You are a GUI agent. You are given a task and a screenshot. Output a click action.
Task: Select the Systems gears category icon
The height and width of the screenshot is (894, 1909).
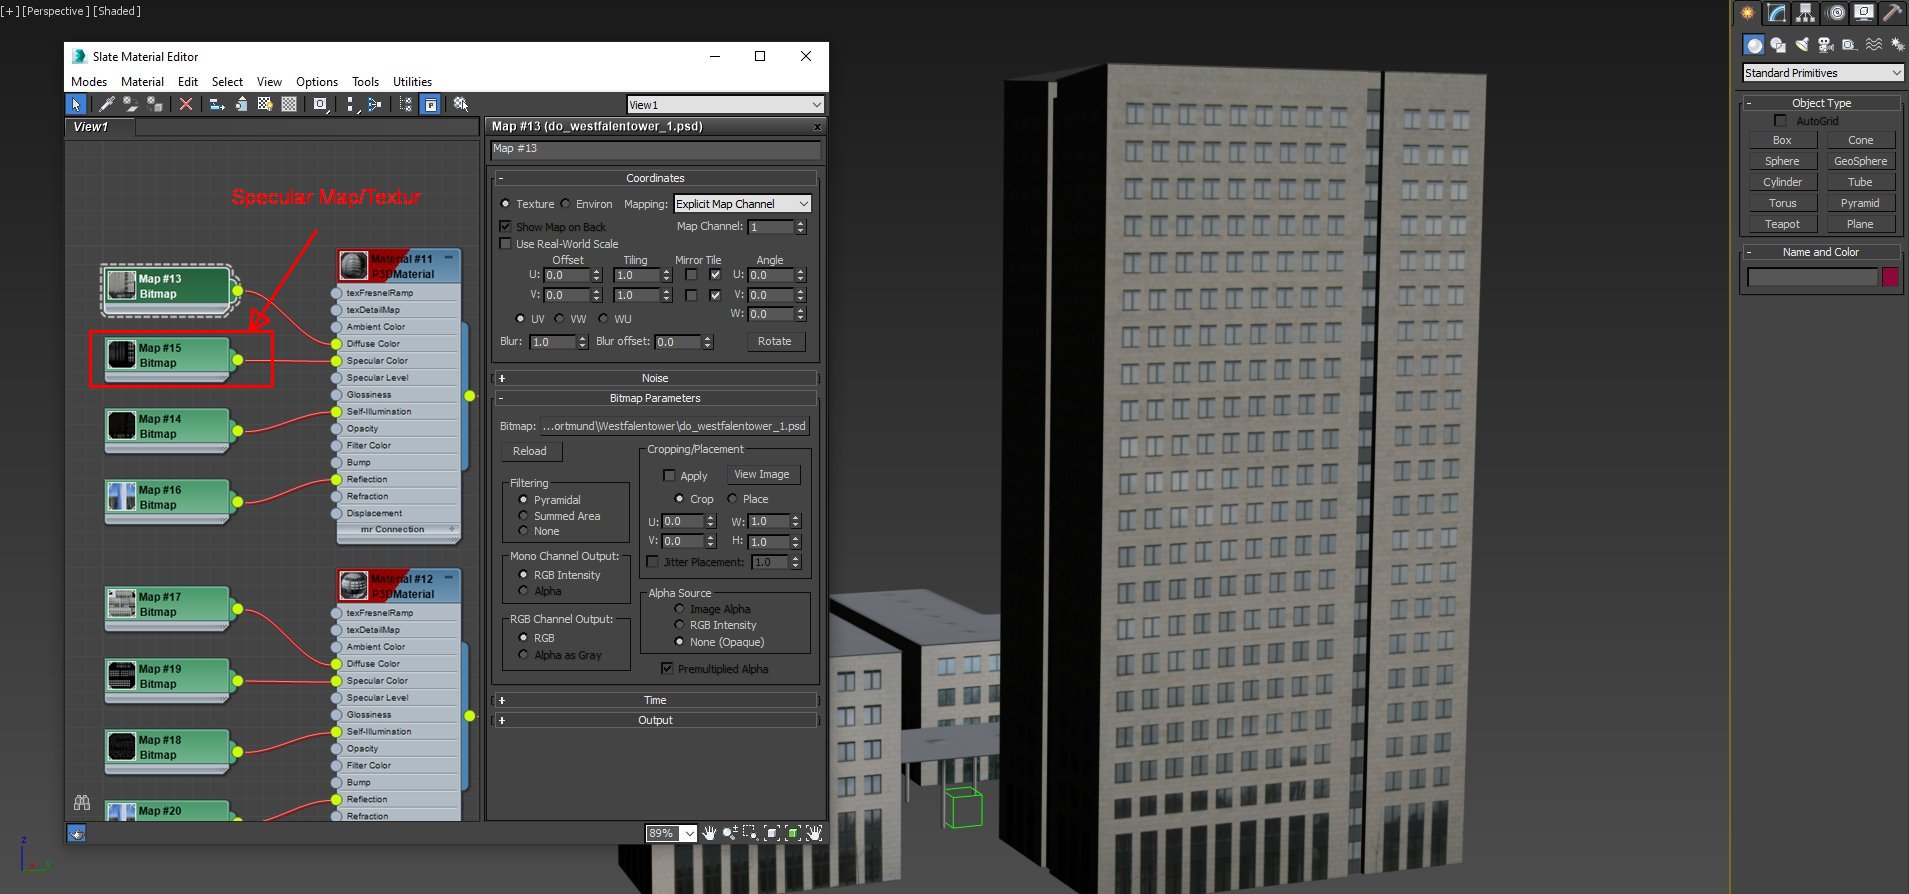tap(1897, 45)
